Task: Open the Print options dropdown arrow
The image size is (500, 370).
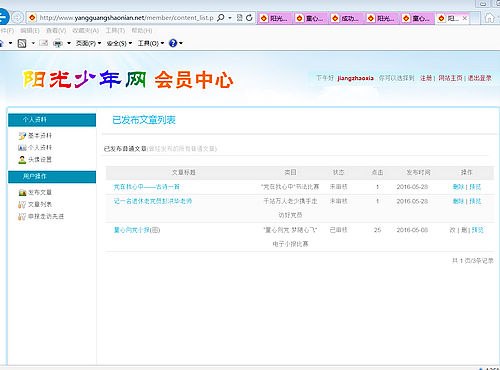Action: pos(69,43)
